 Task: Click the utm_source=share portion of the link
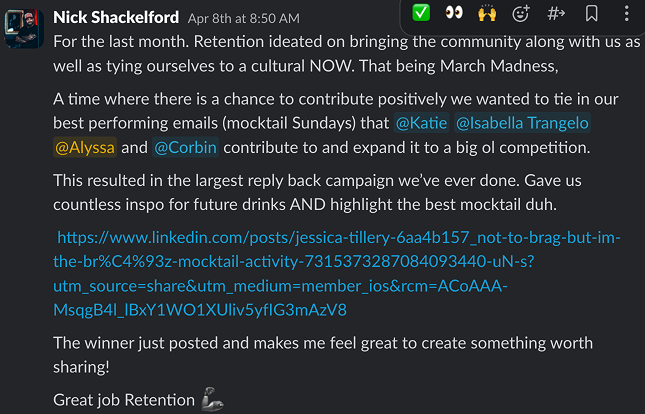125,286
